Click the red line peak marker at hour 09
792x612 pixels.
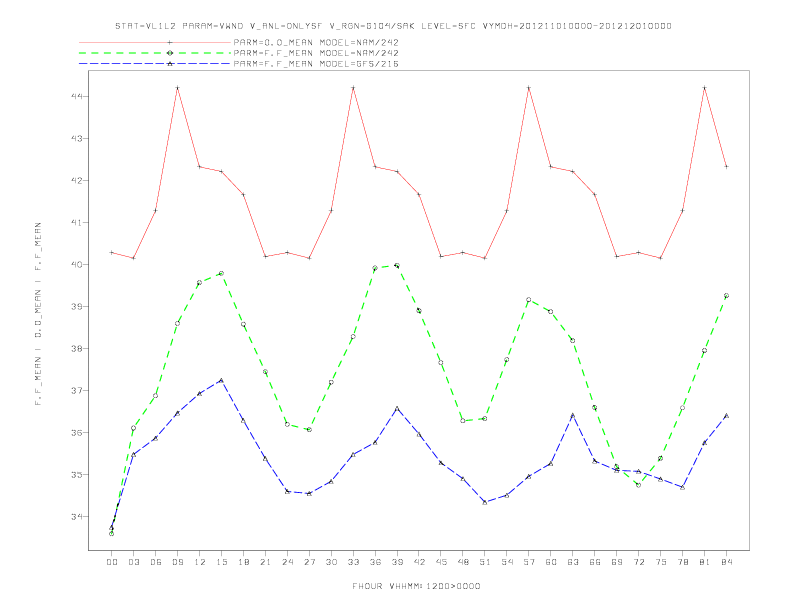(177, 88)
